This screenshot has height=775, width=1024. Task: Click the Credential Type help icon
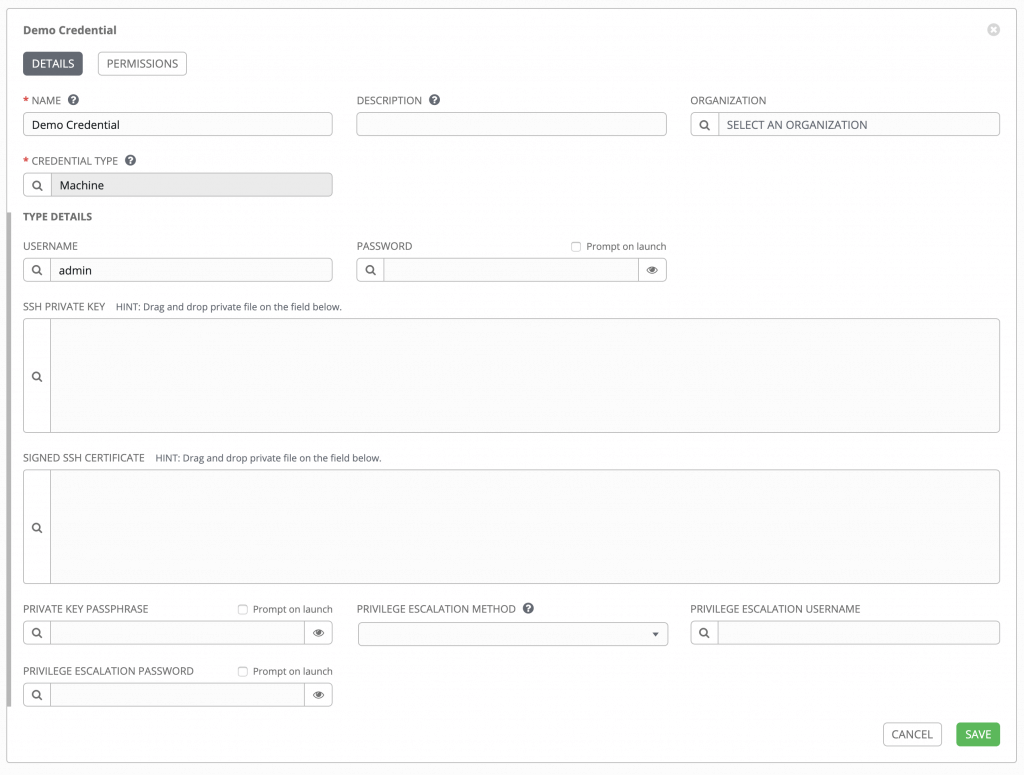(131, 161)
